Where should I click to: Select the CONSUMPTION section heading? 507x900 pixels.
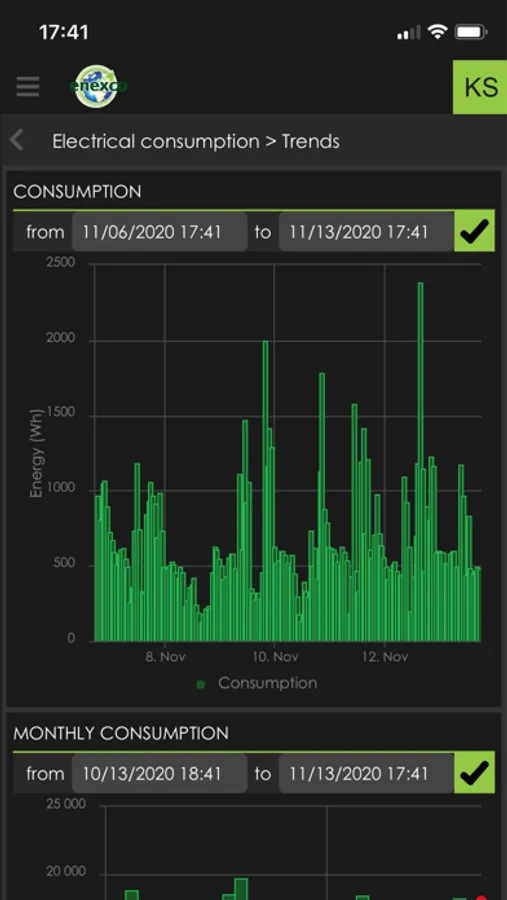[77, 192]
